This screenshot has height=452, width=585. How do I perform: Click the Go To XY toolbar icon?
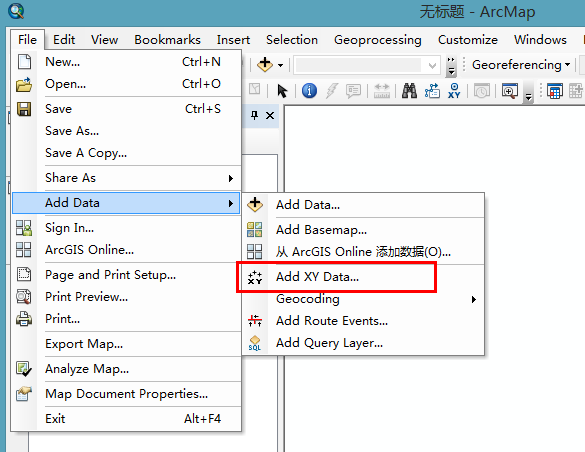point(454,91)
